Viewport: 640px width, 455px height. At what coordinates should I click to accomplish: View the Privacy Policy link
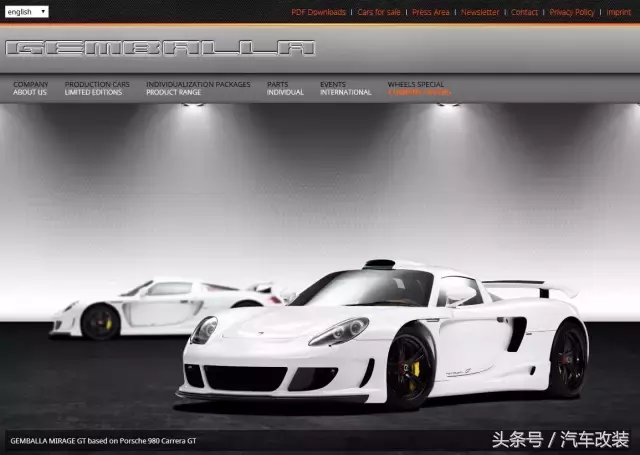coord(572,12)
